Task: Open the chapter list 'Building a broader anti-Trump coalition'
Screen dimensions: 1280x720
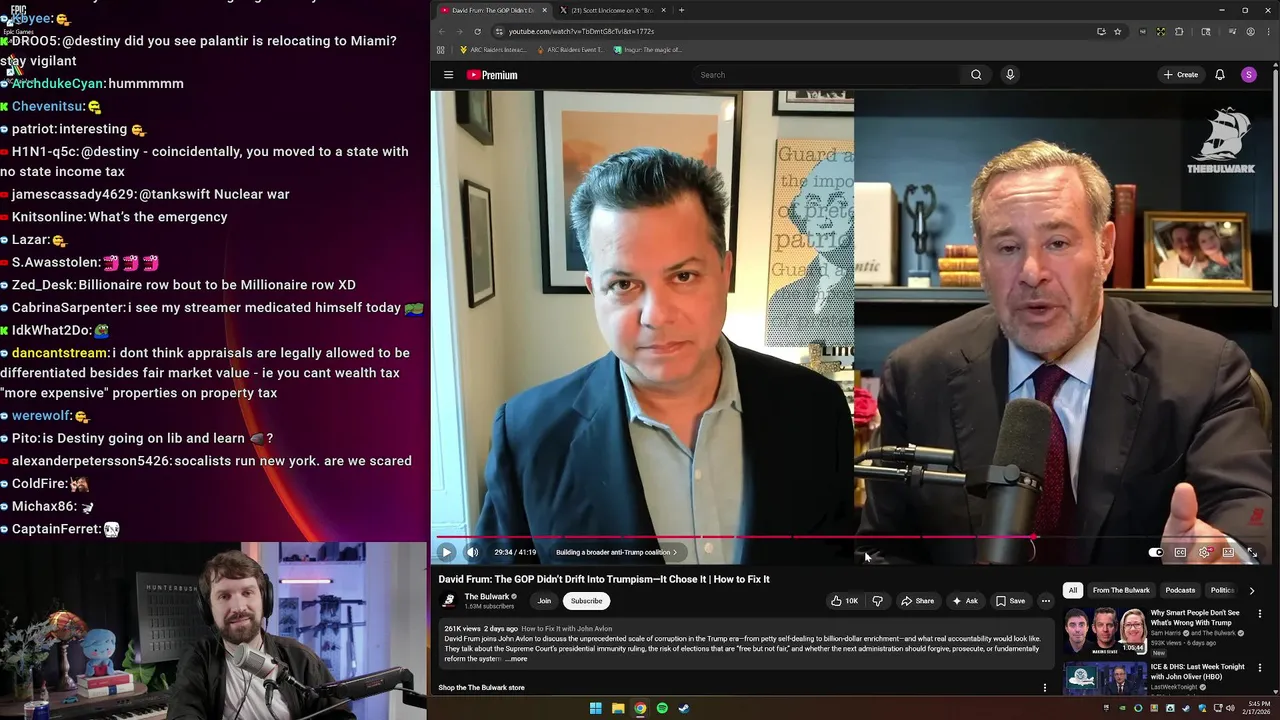Action: (616, 552)
